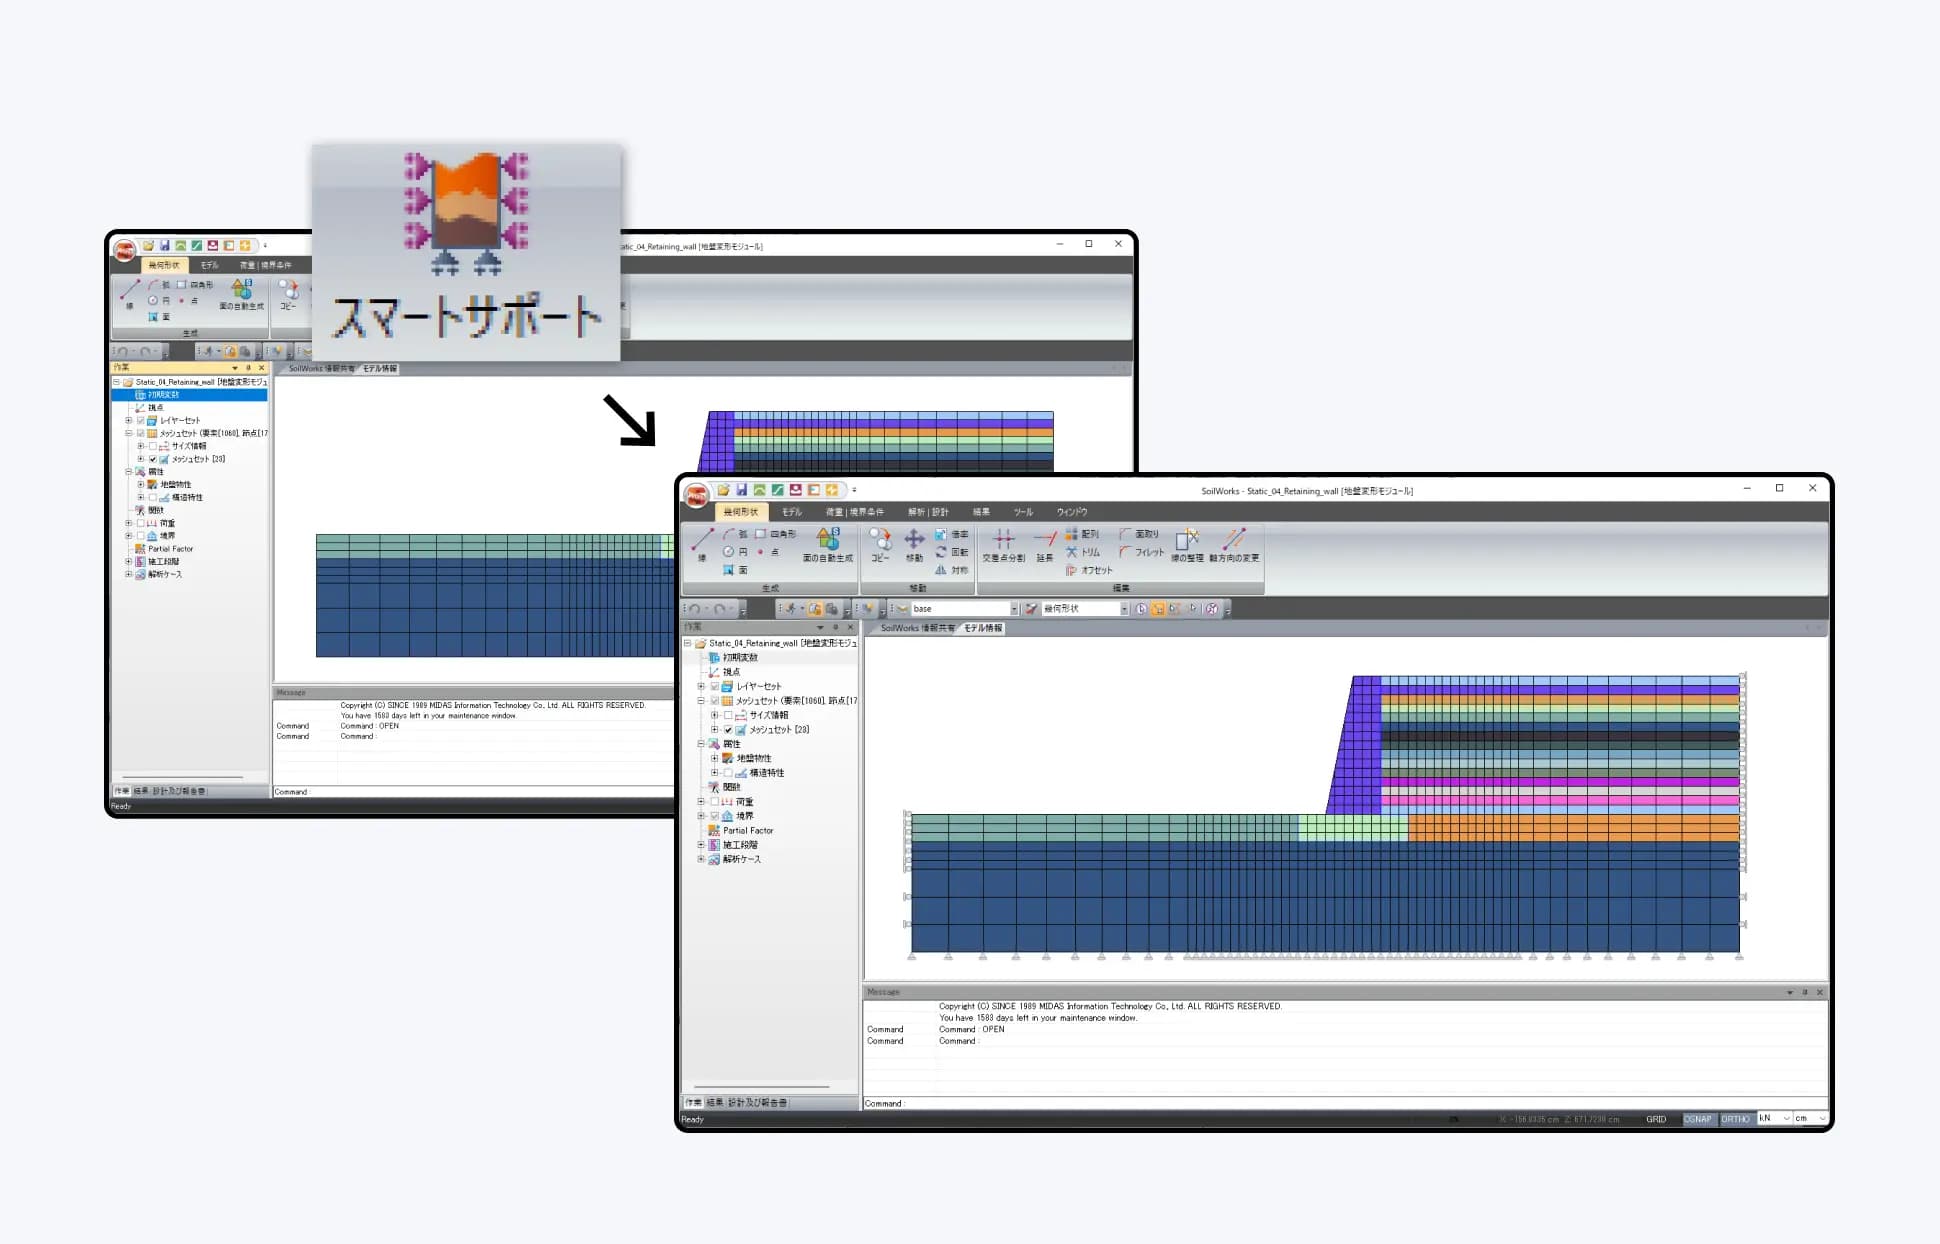
Task: Toggle the 境界 checkbox in the front tree
Action: [x=714, y=816]
